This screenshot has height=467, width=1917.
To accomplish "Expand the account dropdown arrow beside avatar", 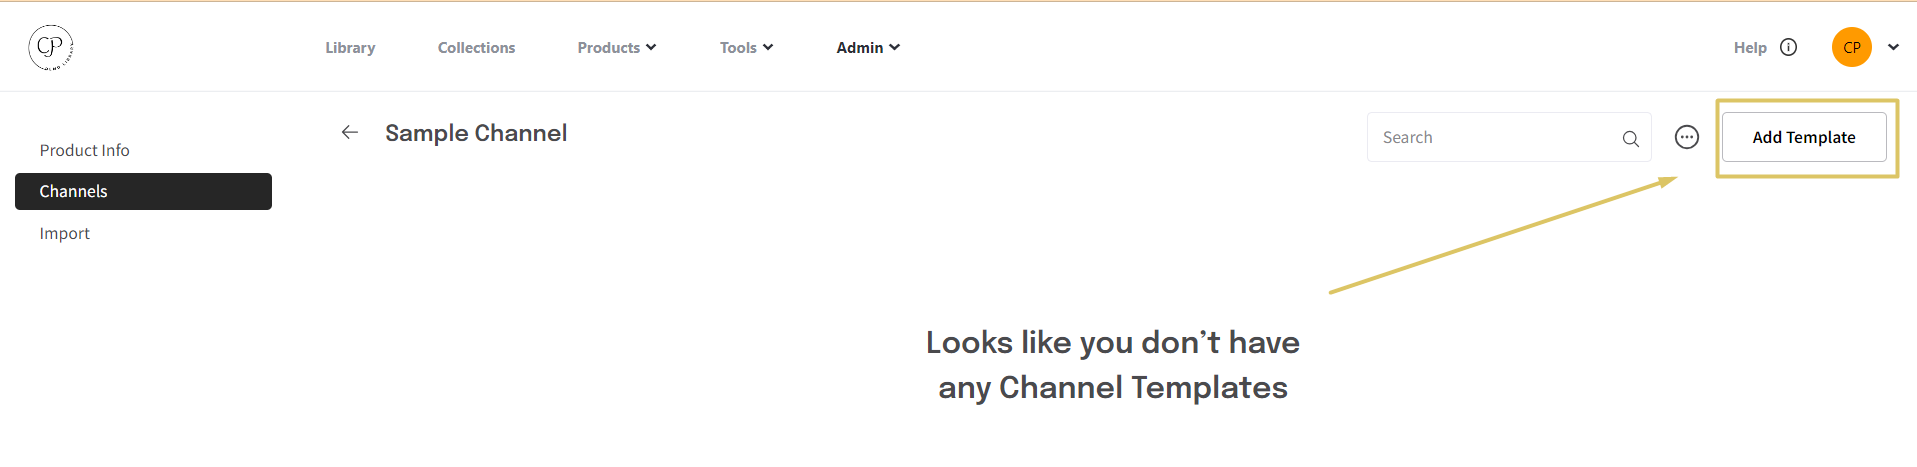I will [1893, 47].
